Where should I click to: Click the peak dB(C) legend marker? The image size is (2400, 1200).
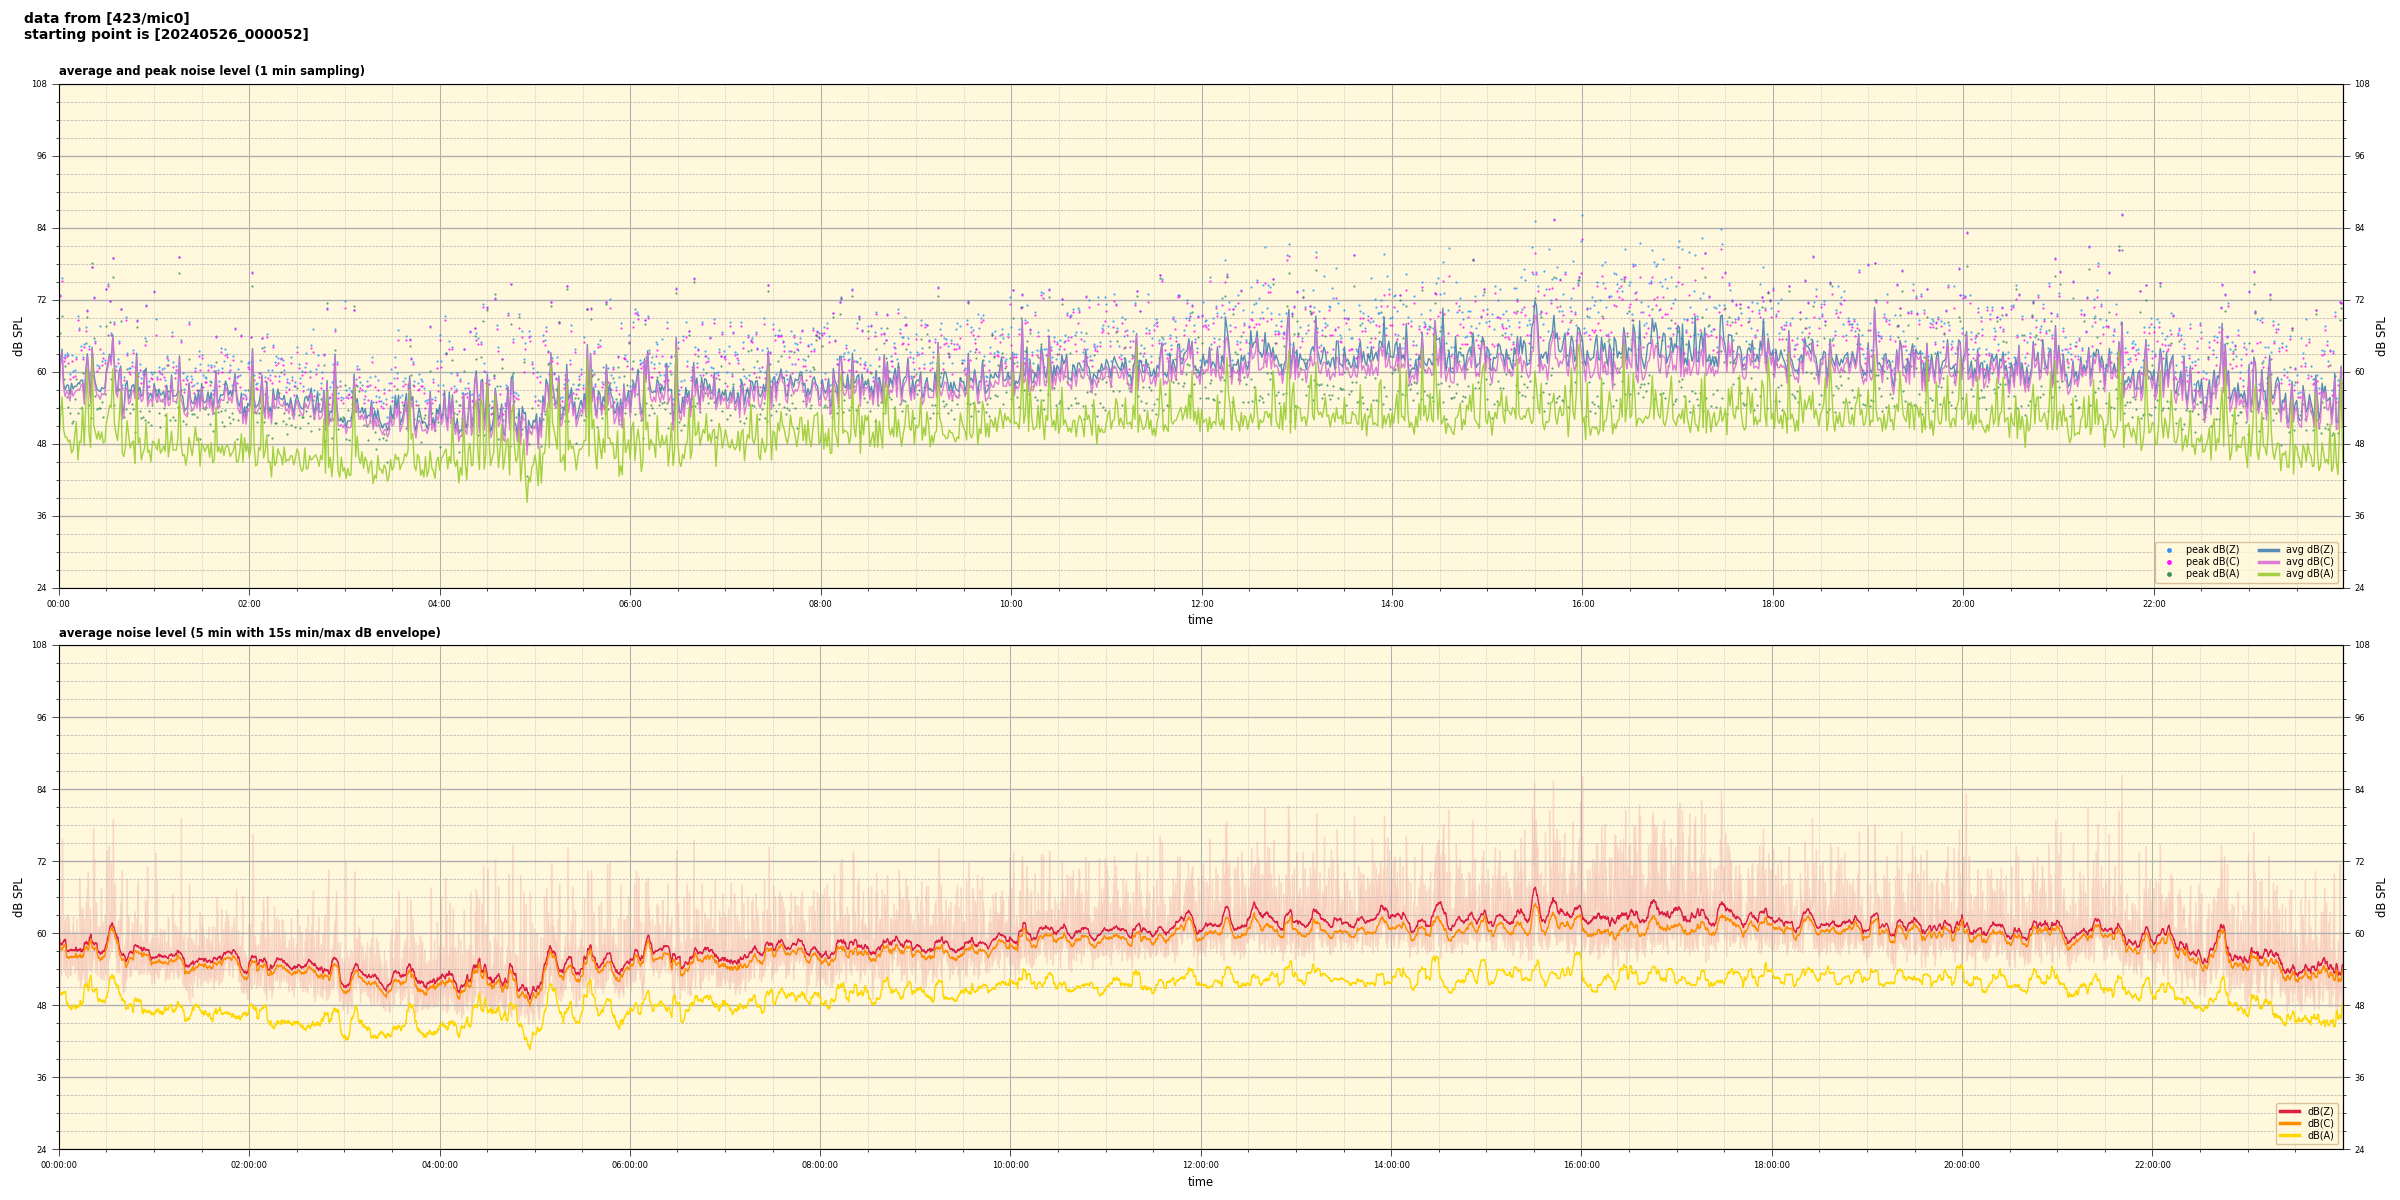2169,562
